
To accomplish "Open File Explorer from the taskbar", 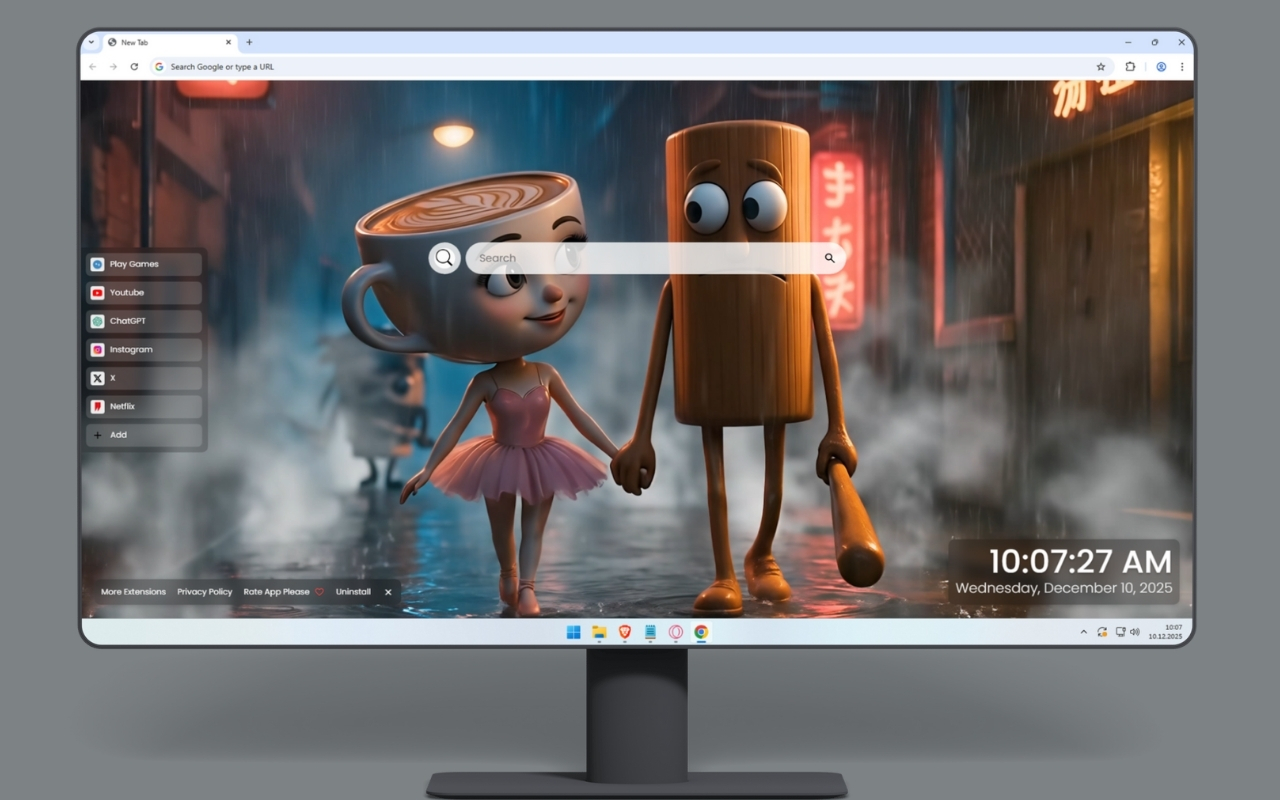I will pos(599,632).
